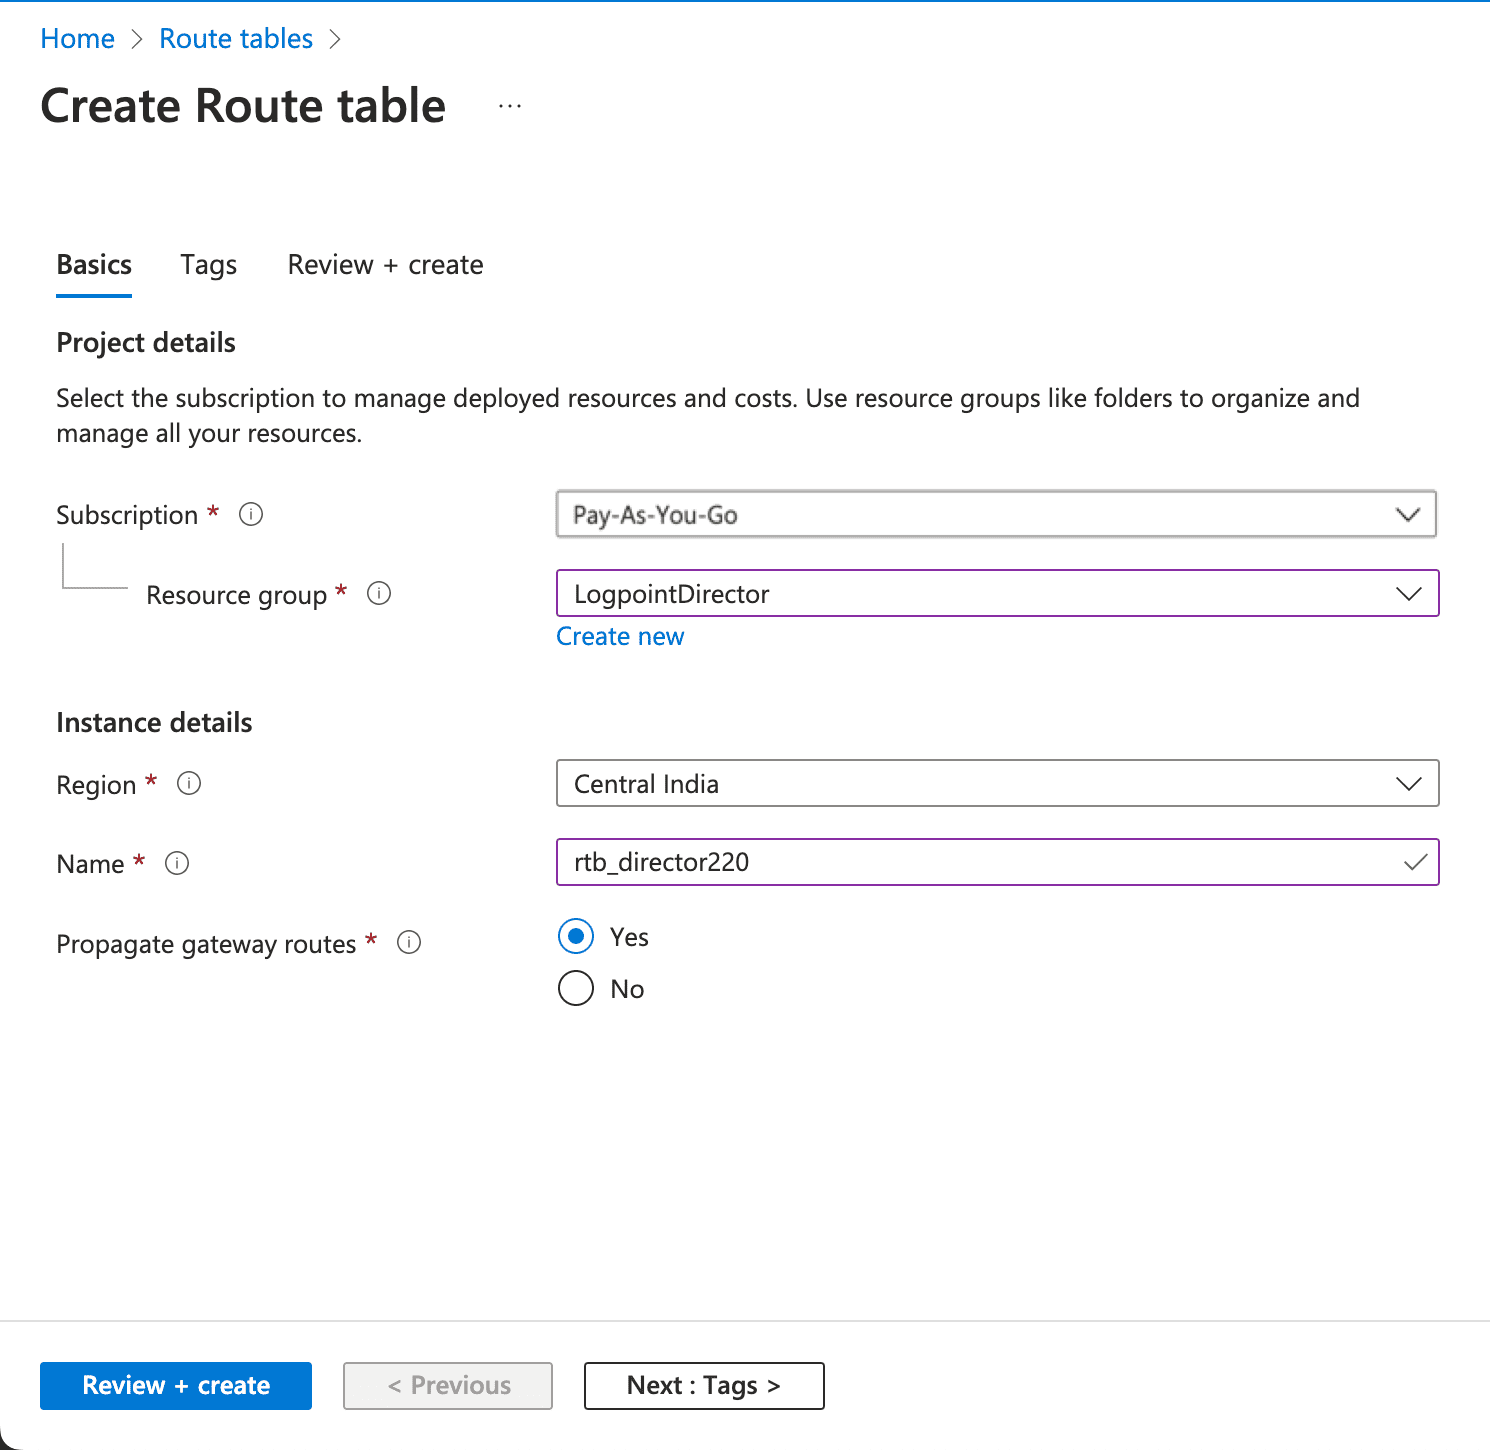The width and height of the screenshot is (1490, 1450).
Task: Open the Region dropdown showing Central India
Action: (x=1408, y=783)
